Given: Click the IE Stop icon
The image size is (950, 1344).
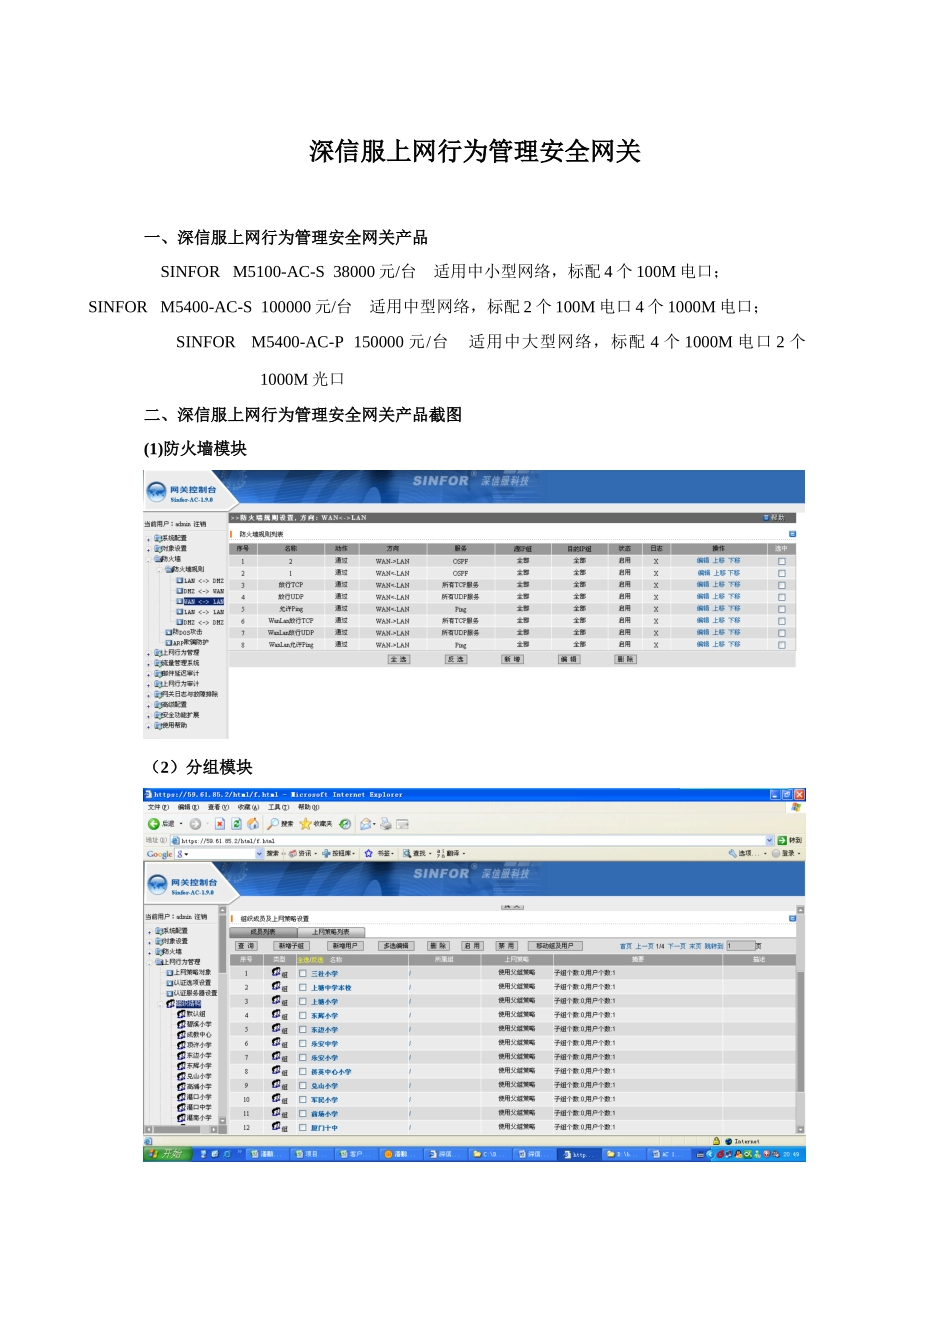Looking at the screenshot, I should coord(220,824).
